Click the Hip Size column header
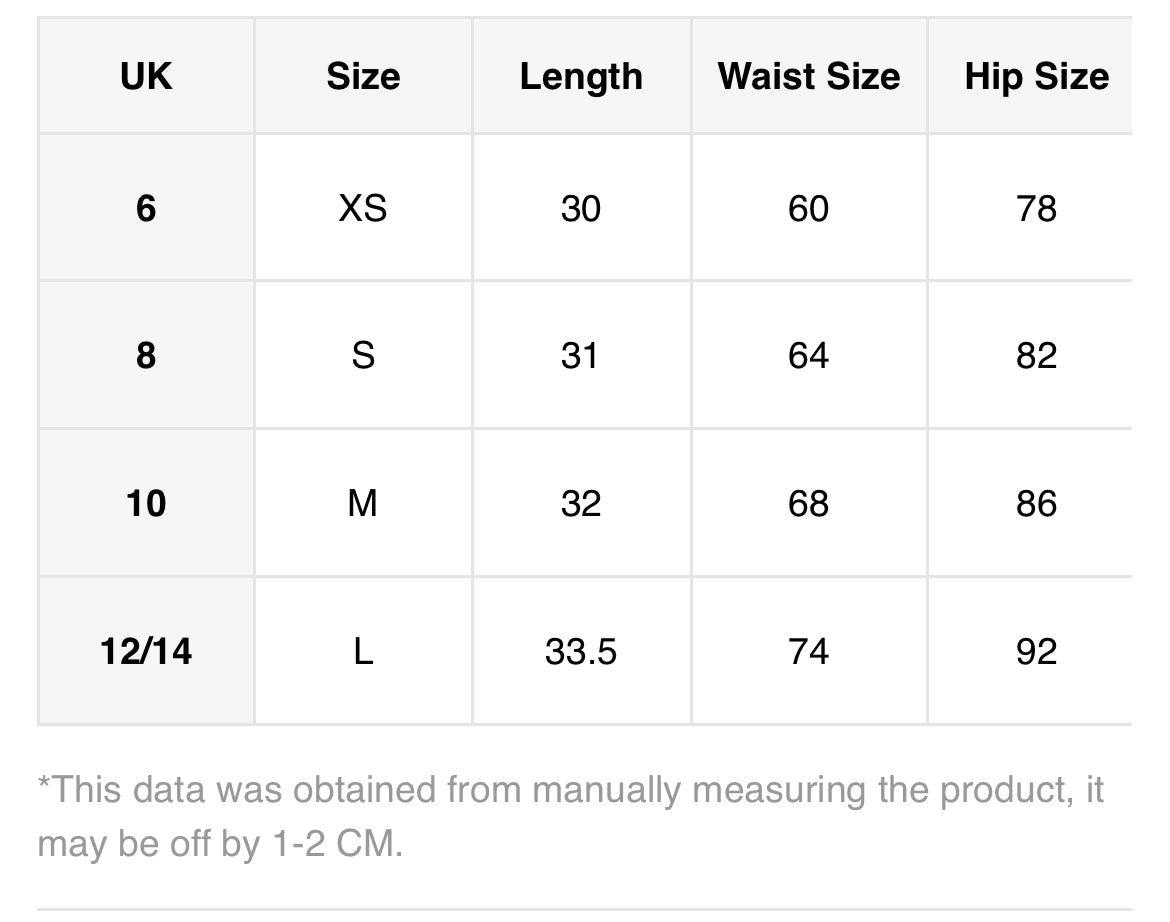The width and height of the screenshot is (1170, 922). pyautogui.click(x=1036, y=77)
